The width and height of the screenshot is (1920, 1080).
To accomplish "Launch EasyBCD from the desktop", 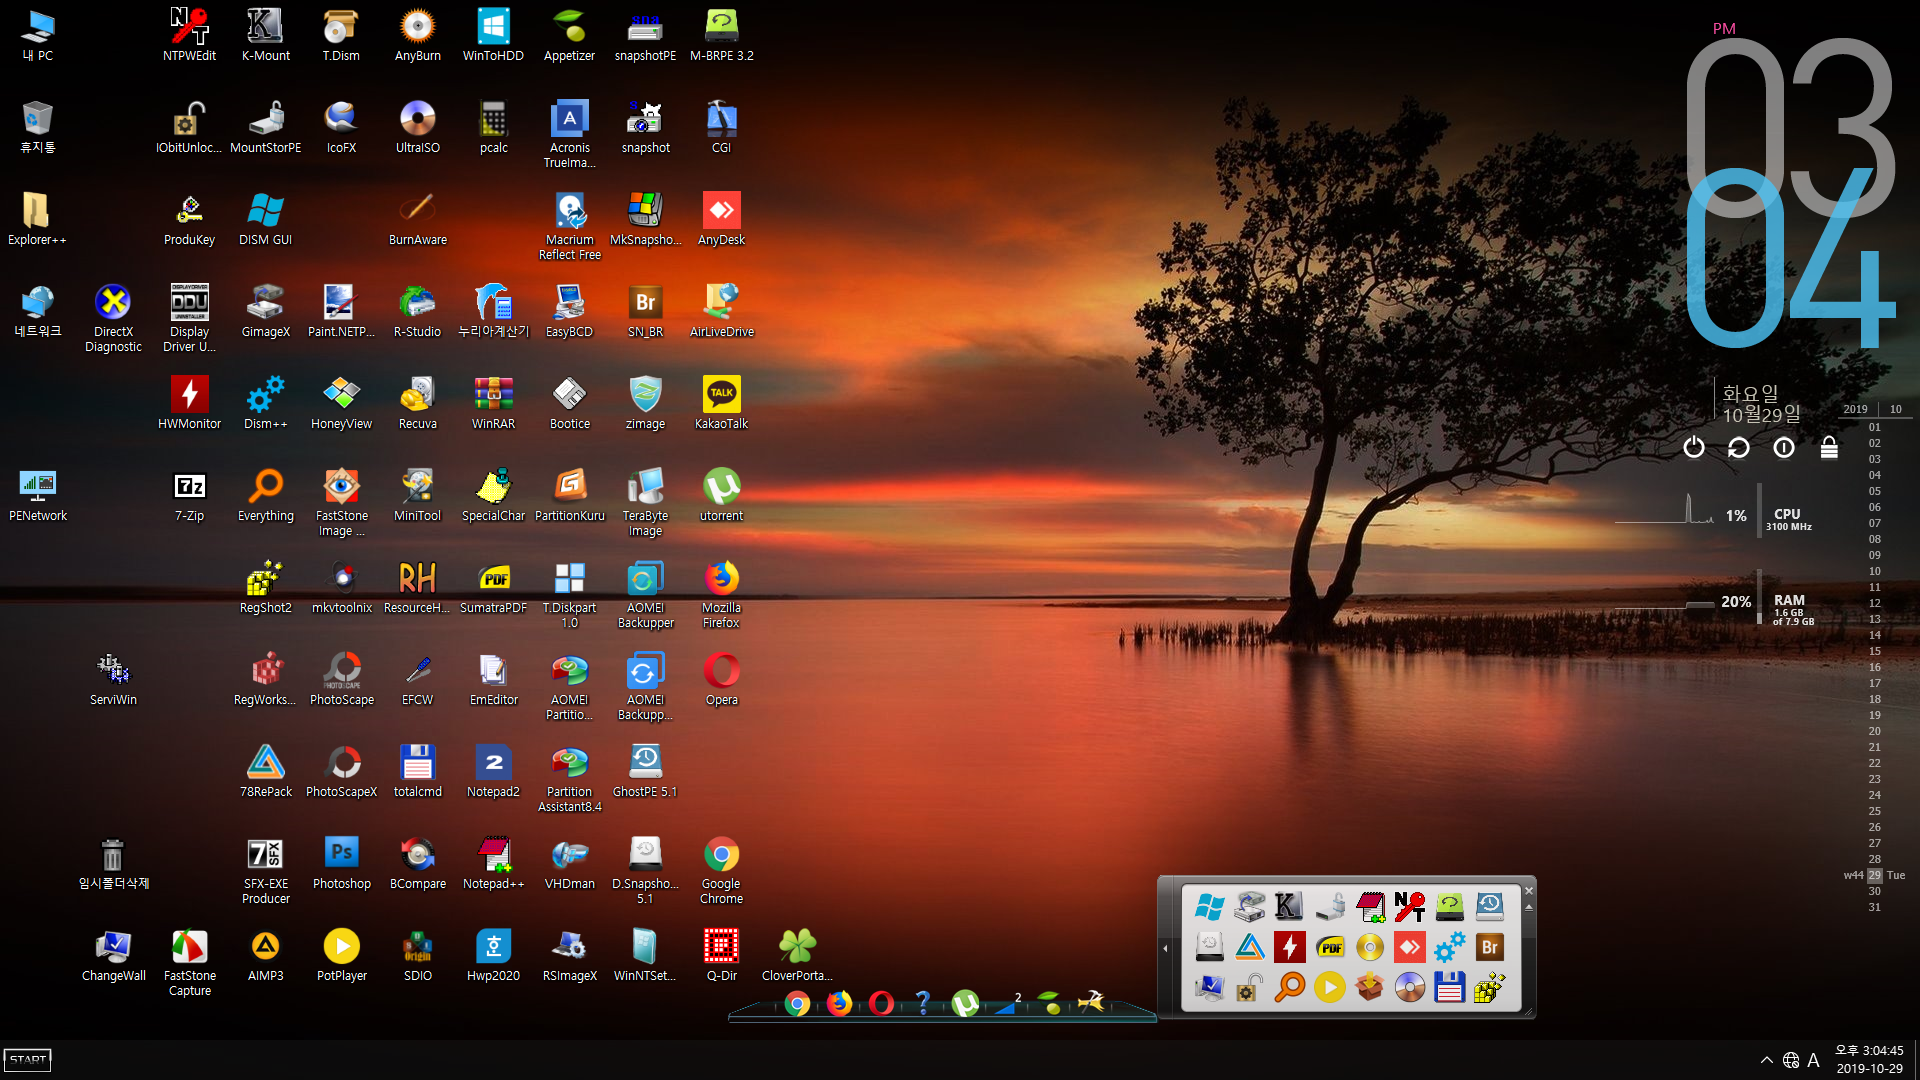I will (569, 311).
